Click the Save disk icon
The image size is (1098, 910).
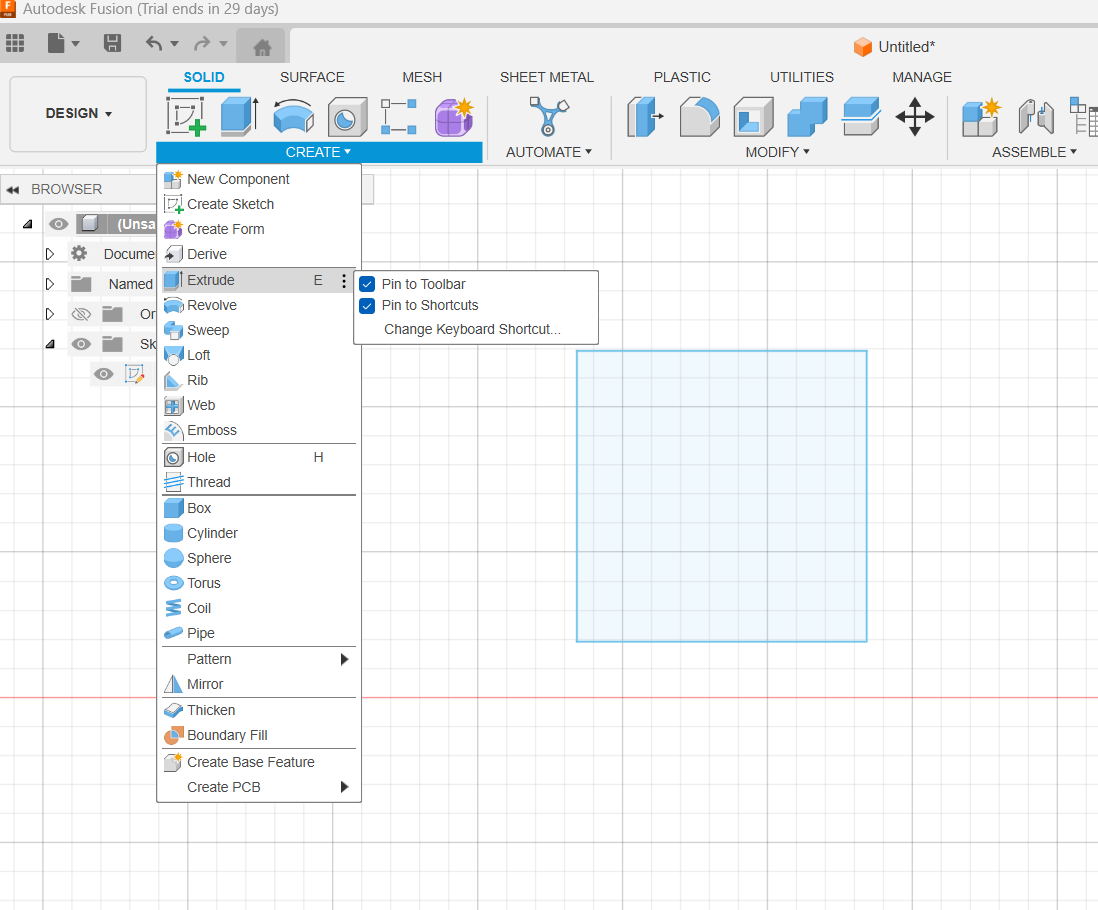112,43
